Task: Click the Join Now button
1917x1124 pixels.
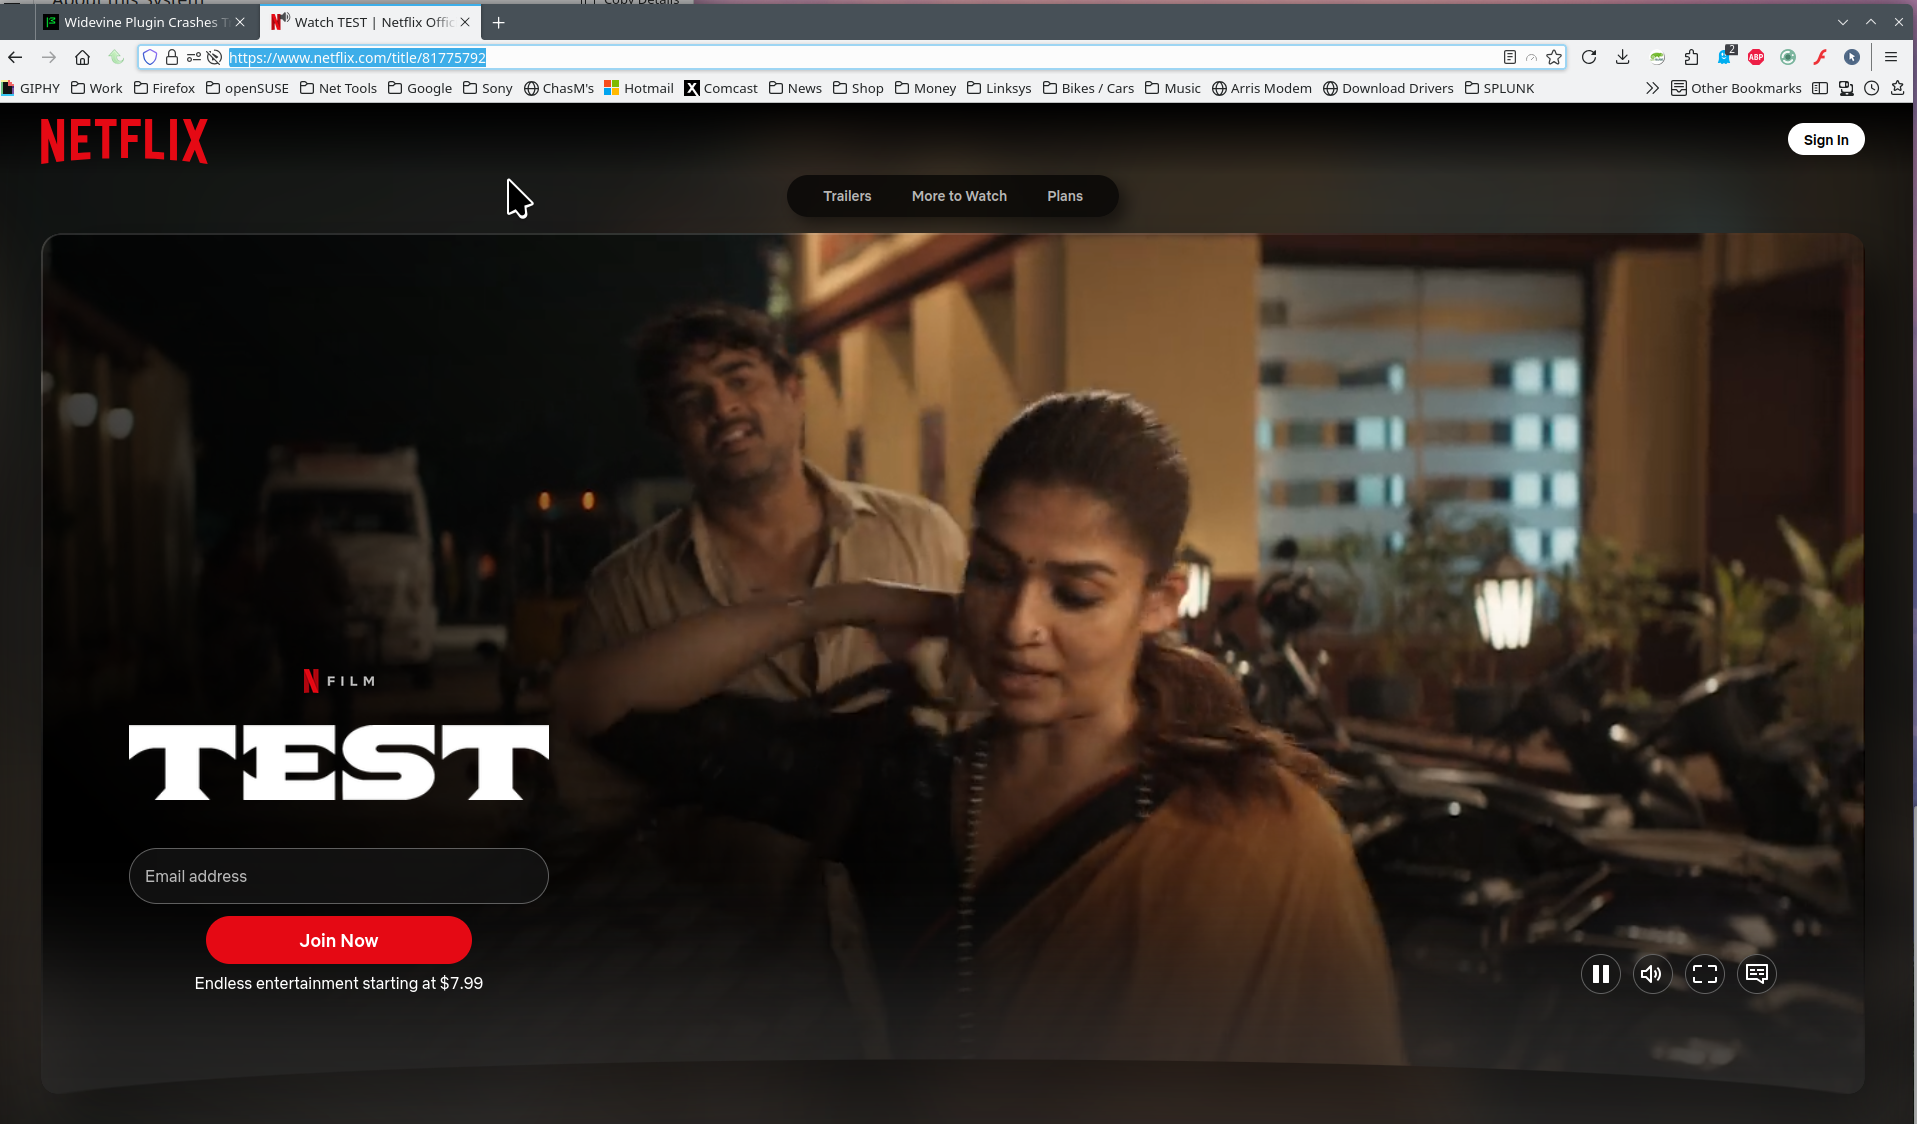Action: coord(339,940)
